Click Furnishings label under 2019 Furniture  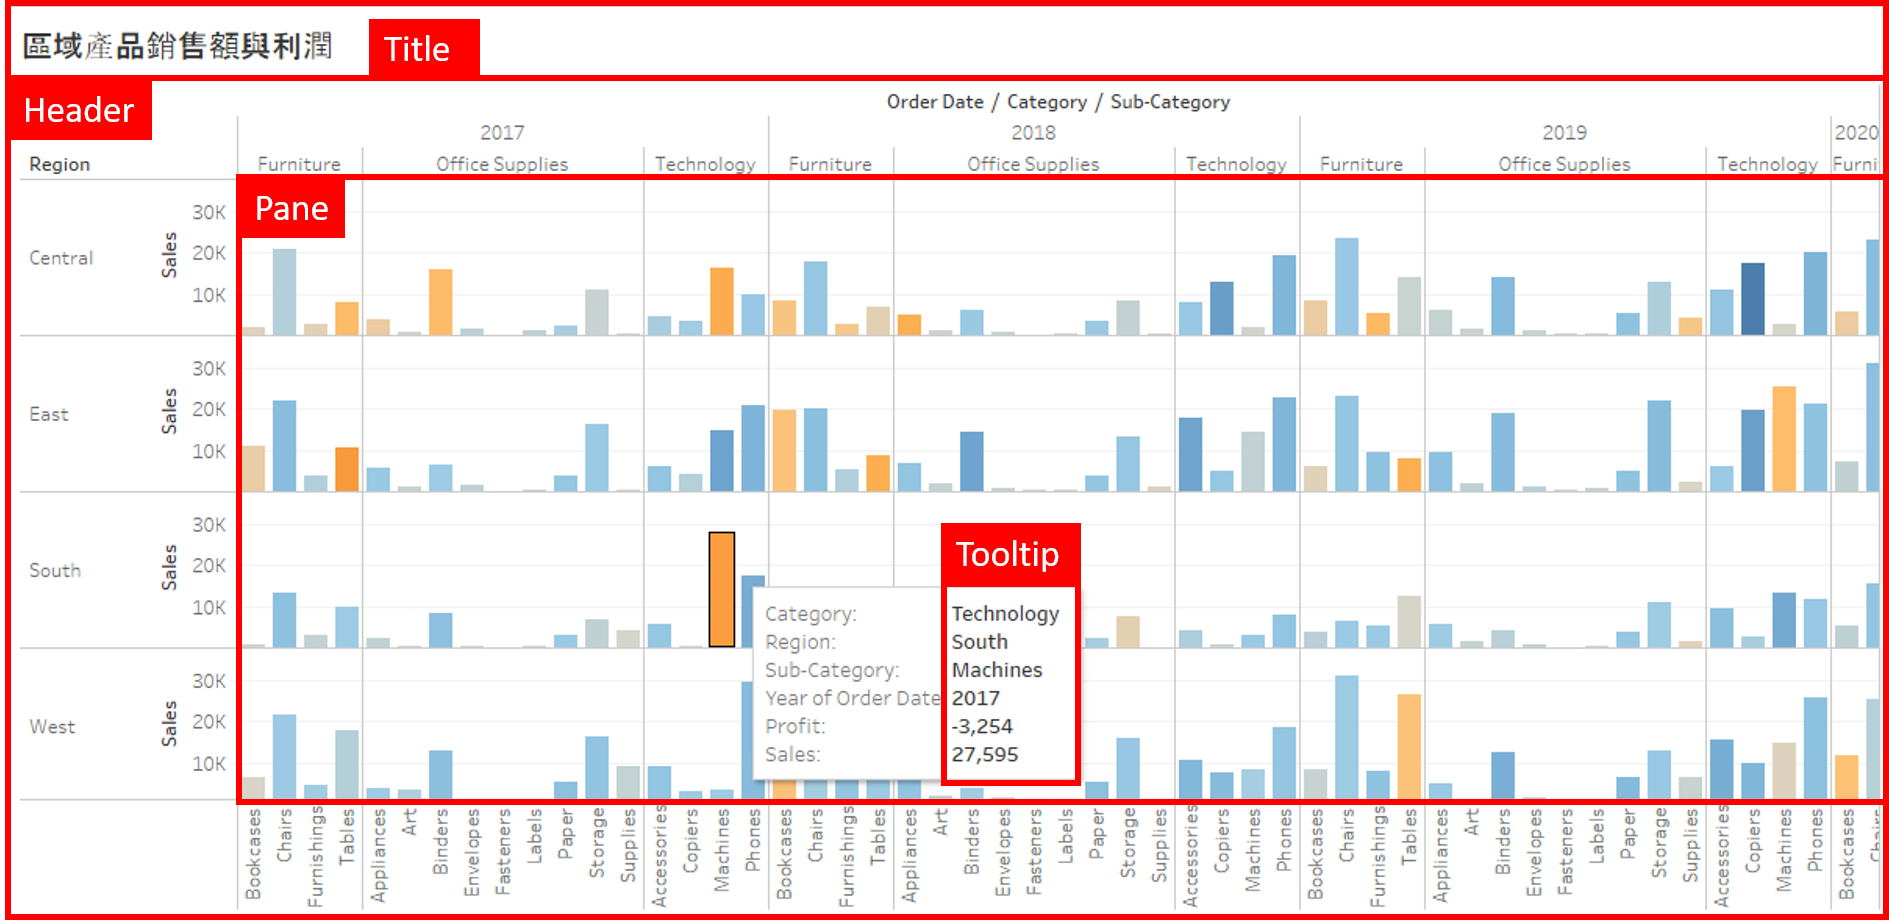click(x=1377, y=857)
